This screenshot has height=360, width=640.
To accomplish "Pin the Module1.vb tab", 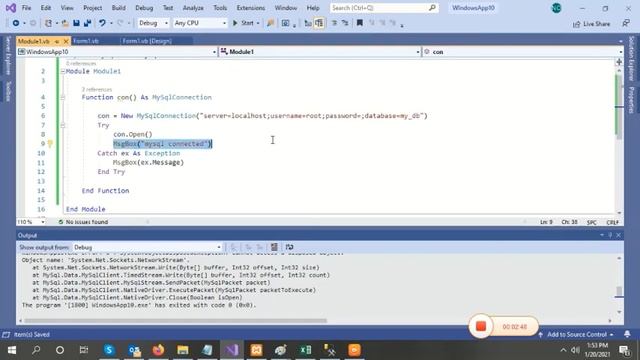I will (57, 41).
